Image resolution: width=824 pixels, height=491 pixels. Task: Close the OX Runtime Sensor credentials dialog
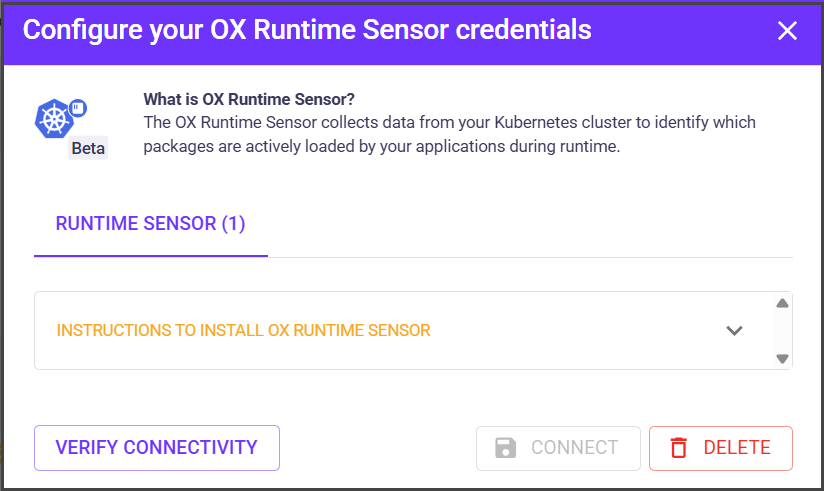tap(787, 31)
